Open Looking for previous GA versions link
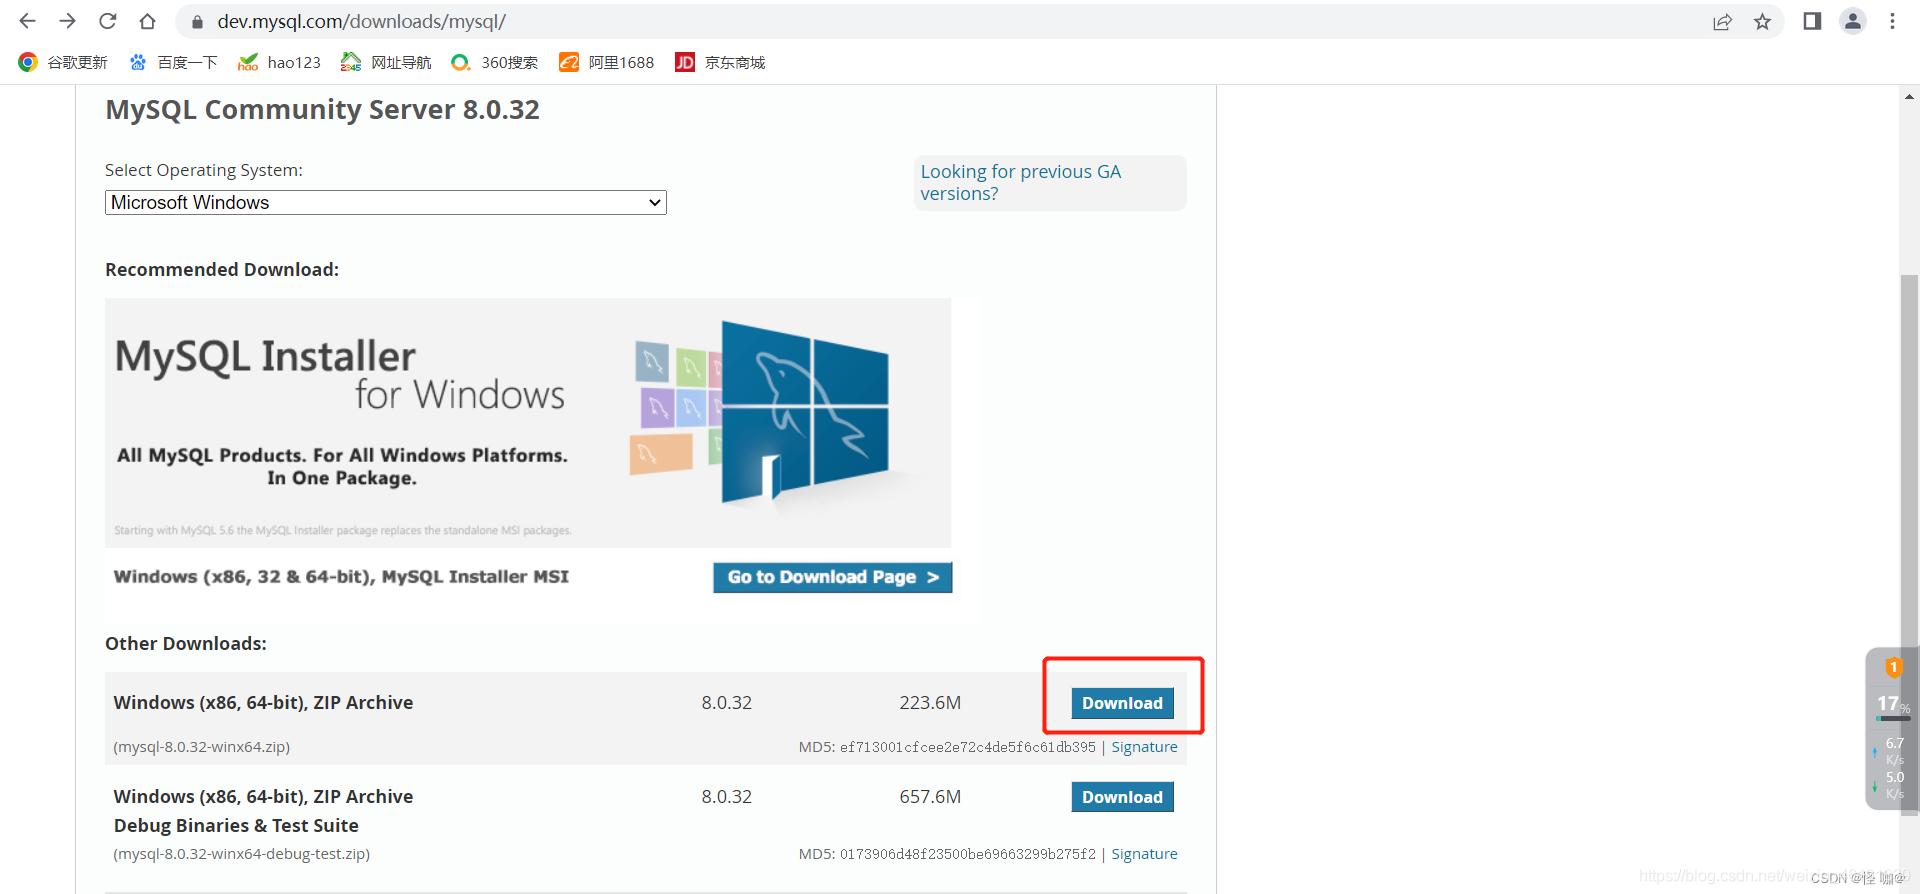 click(1021, 182)
